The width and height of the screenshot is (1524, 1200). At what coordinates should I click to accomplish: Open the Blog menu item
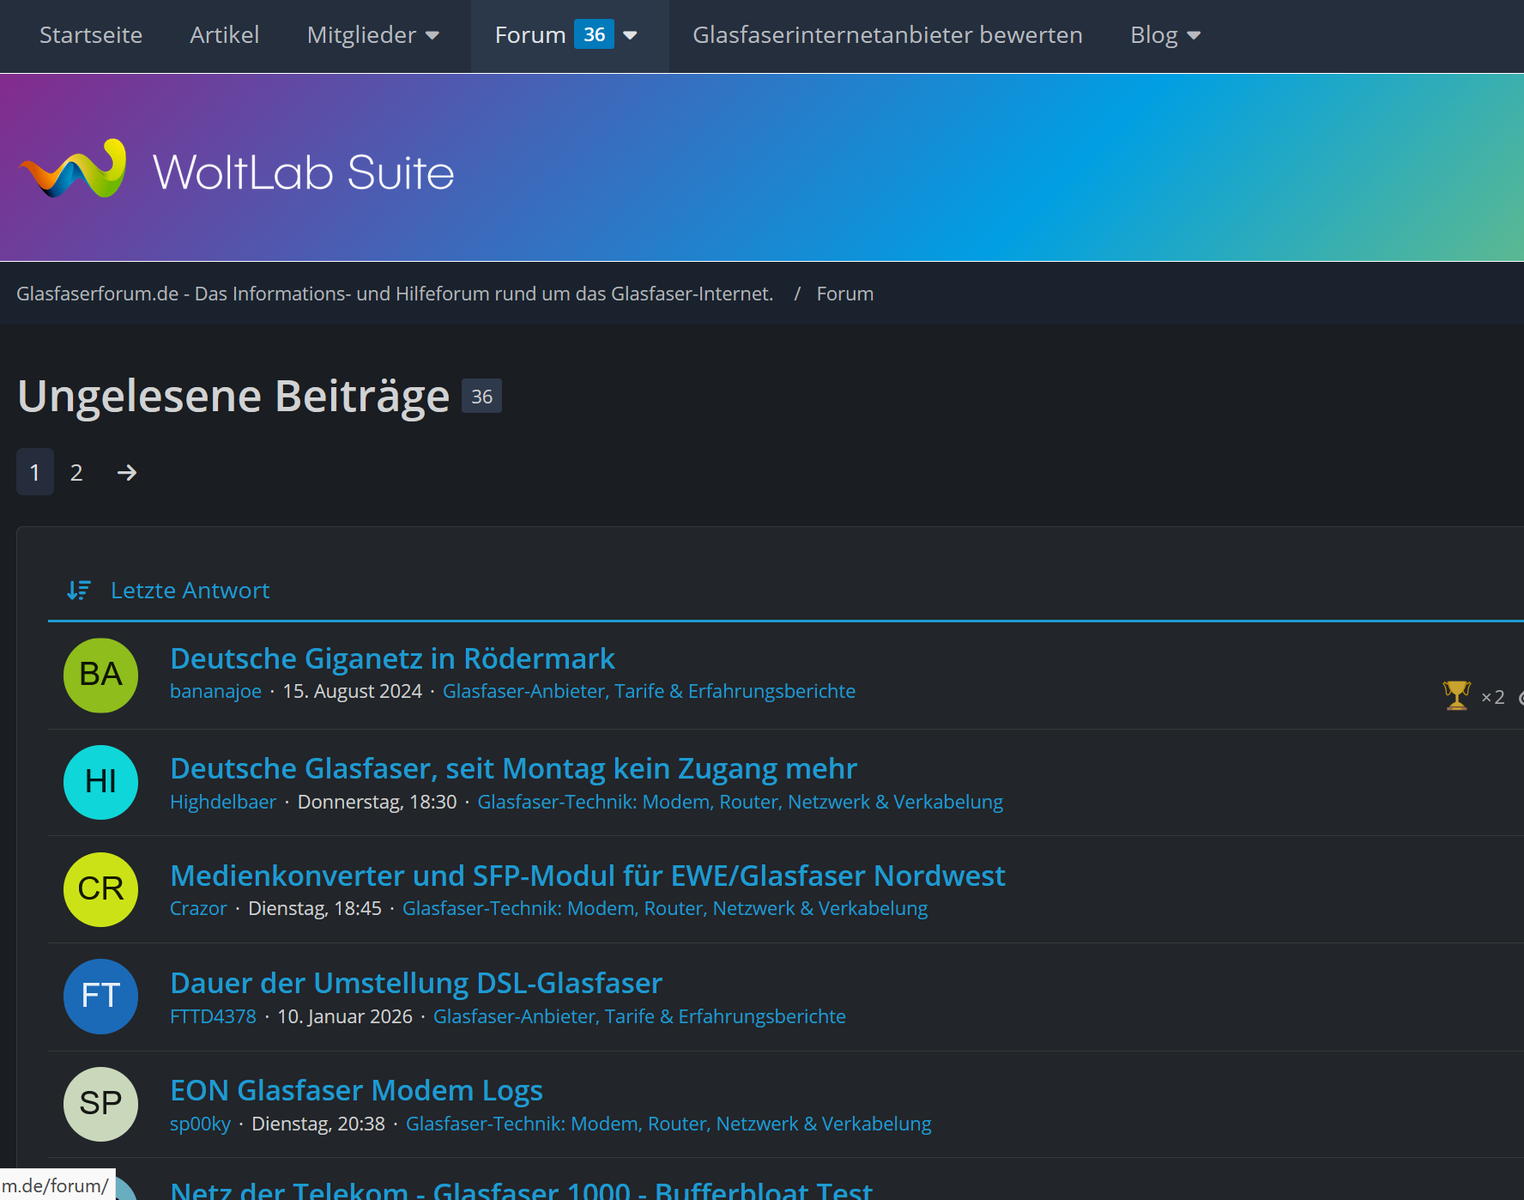1154,35
